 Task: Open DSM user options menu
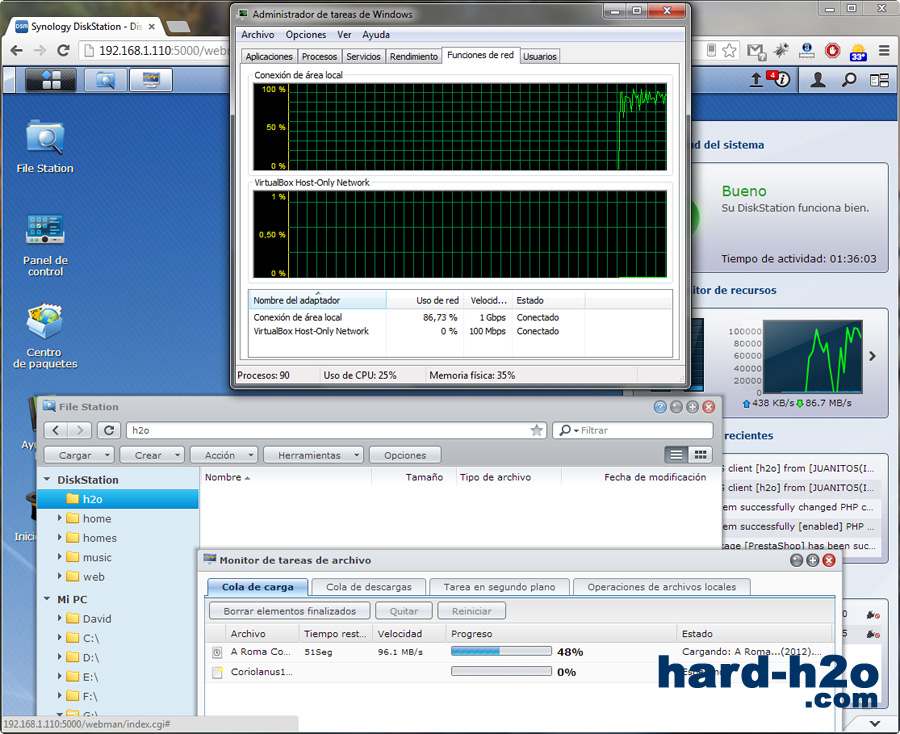pos(818,80)
